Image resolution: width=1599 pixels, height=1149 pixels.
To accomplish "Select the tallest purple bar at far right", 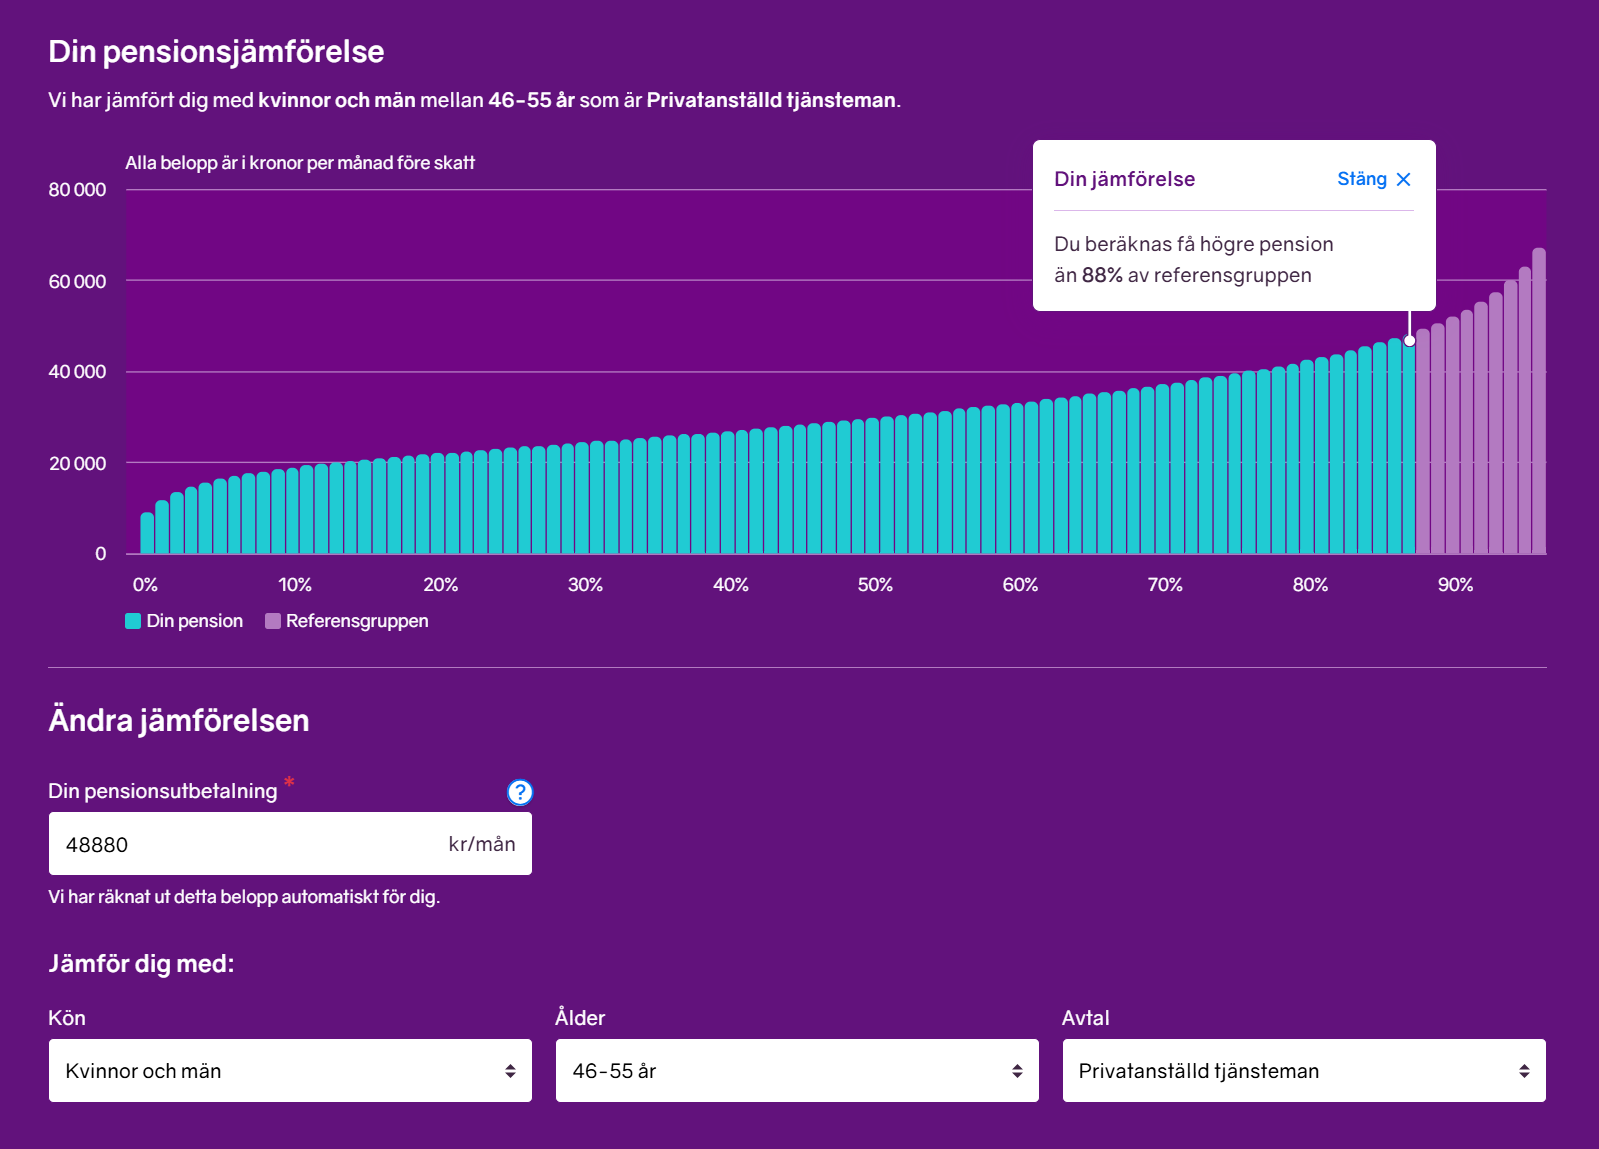I will 1539,400.
